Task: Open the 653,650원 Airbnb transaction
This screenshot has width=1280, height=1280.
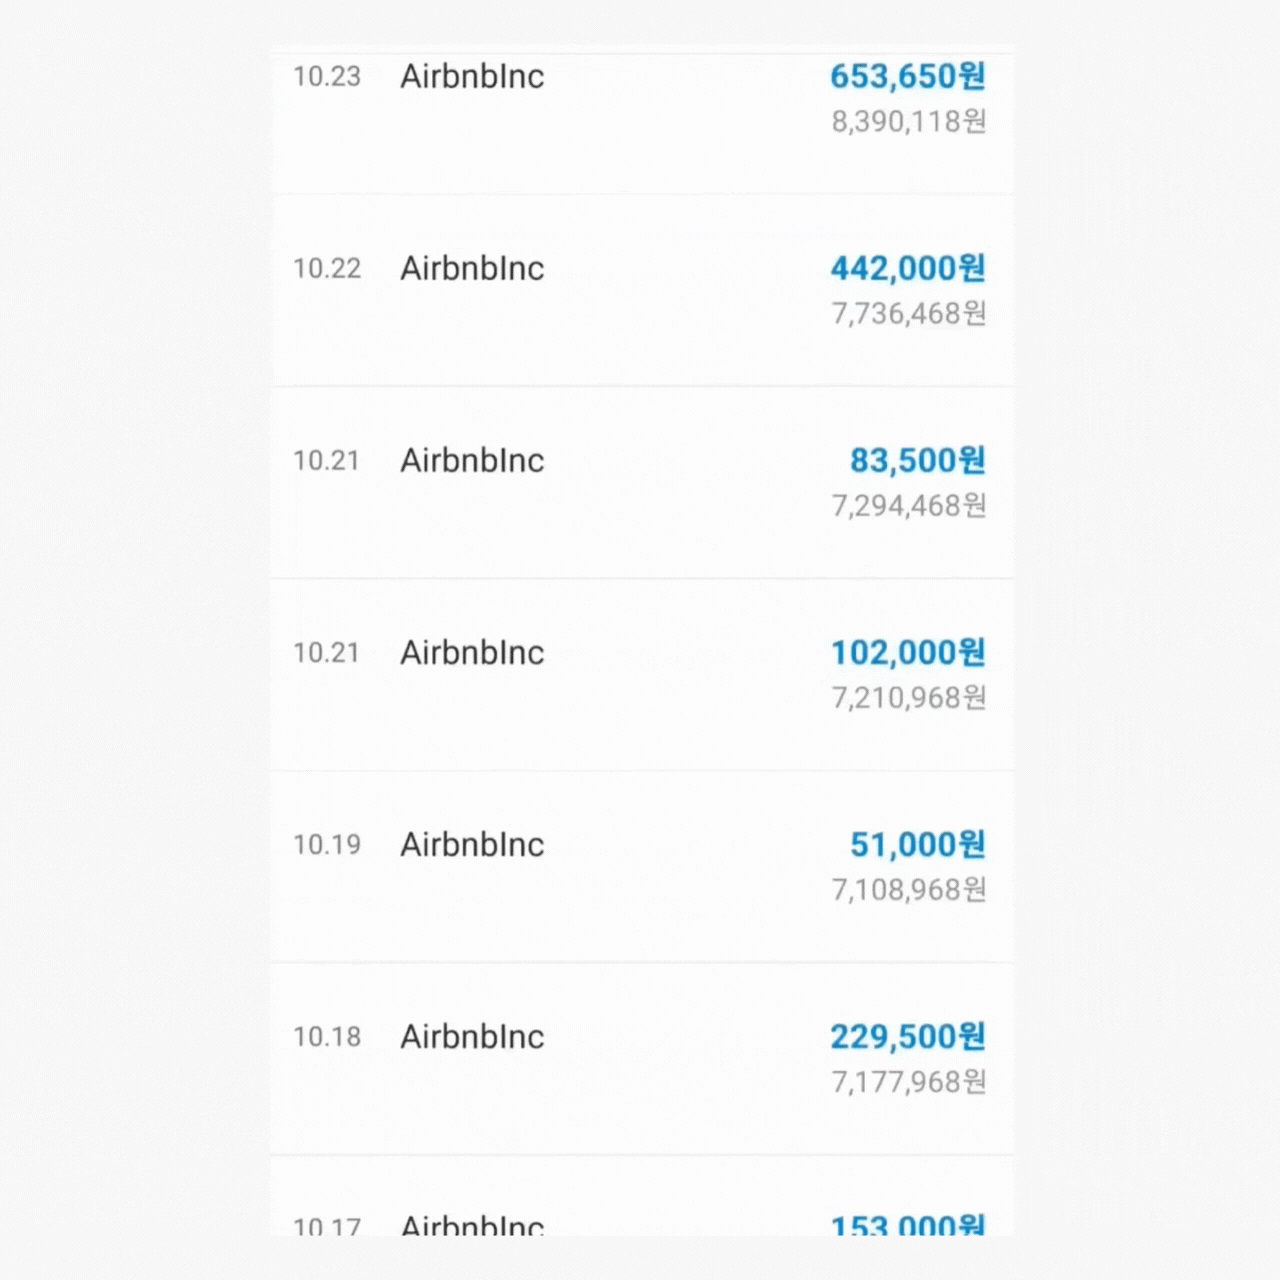Action: coord(907,77)
